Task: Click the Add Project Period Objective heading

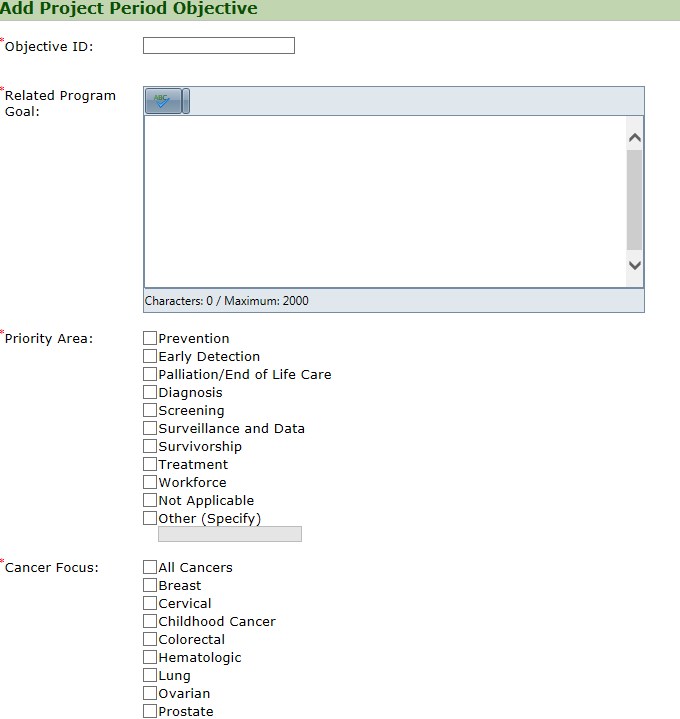Action: point(129,8)
